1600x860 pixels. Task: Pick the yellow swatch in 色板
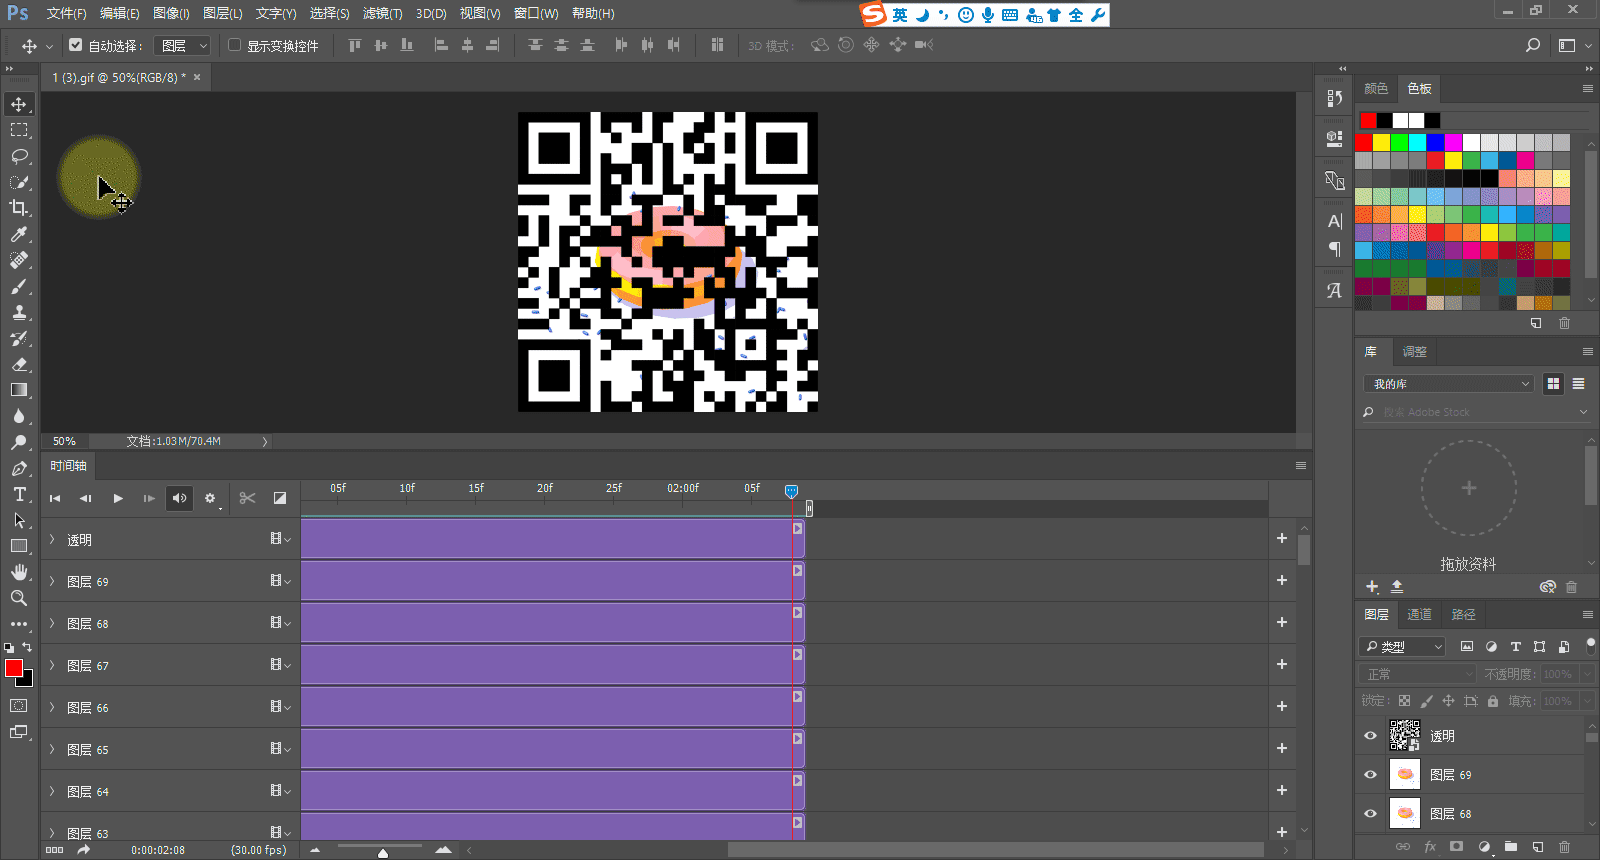click(x=1381, y=143)
